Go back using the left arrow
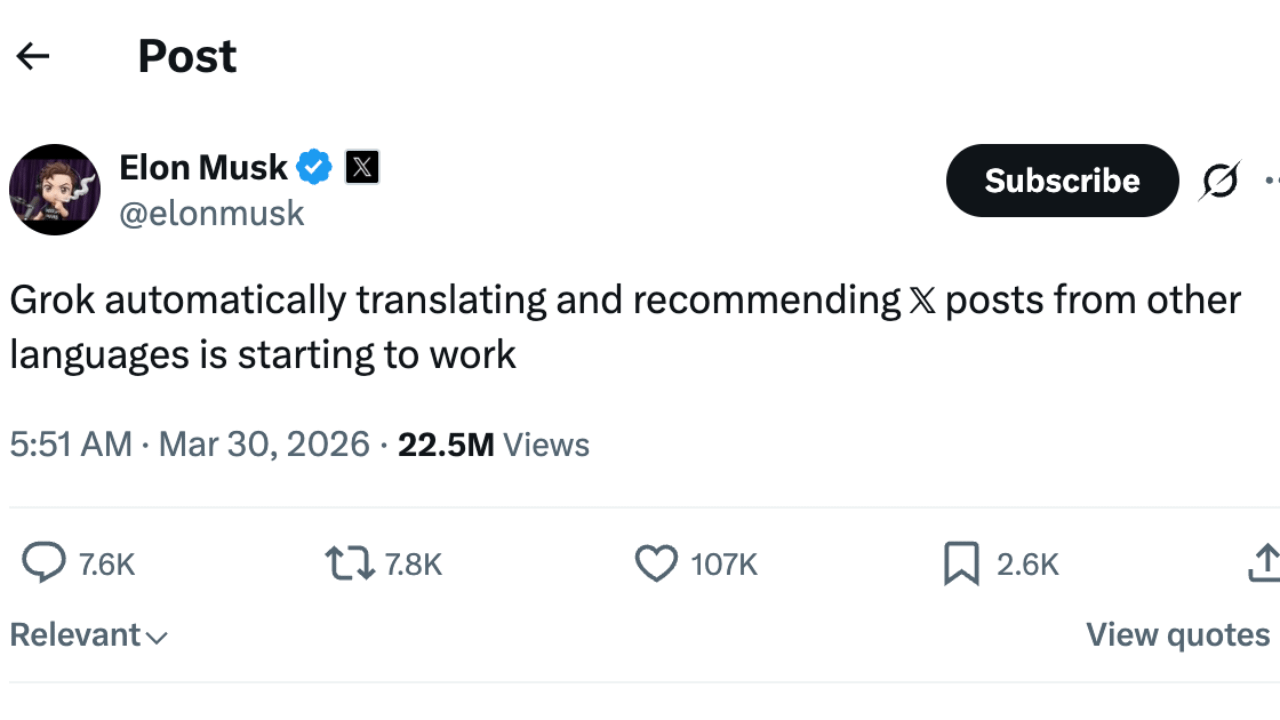Viewport: 1280px width, 720px height. [33, 57]
